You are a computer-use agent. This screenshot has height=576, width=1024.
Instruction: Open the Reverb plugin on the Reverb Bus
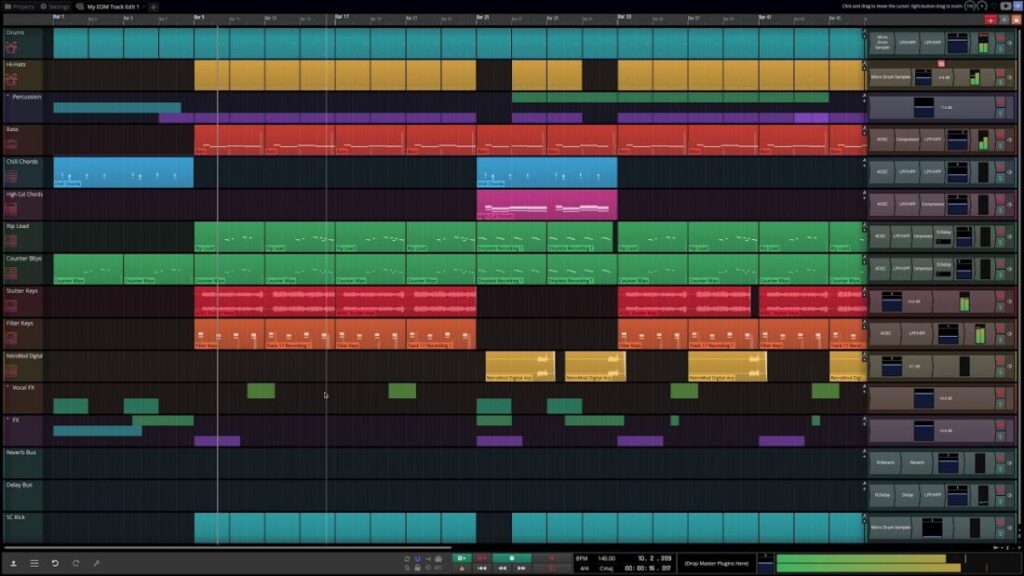[916, 462]
